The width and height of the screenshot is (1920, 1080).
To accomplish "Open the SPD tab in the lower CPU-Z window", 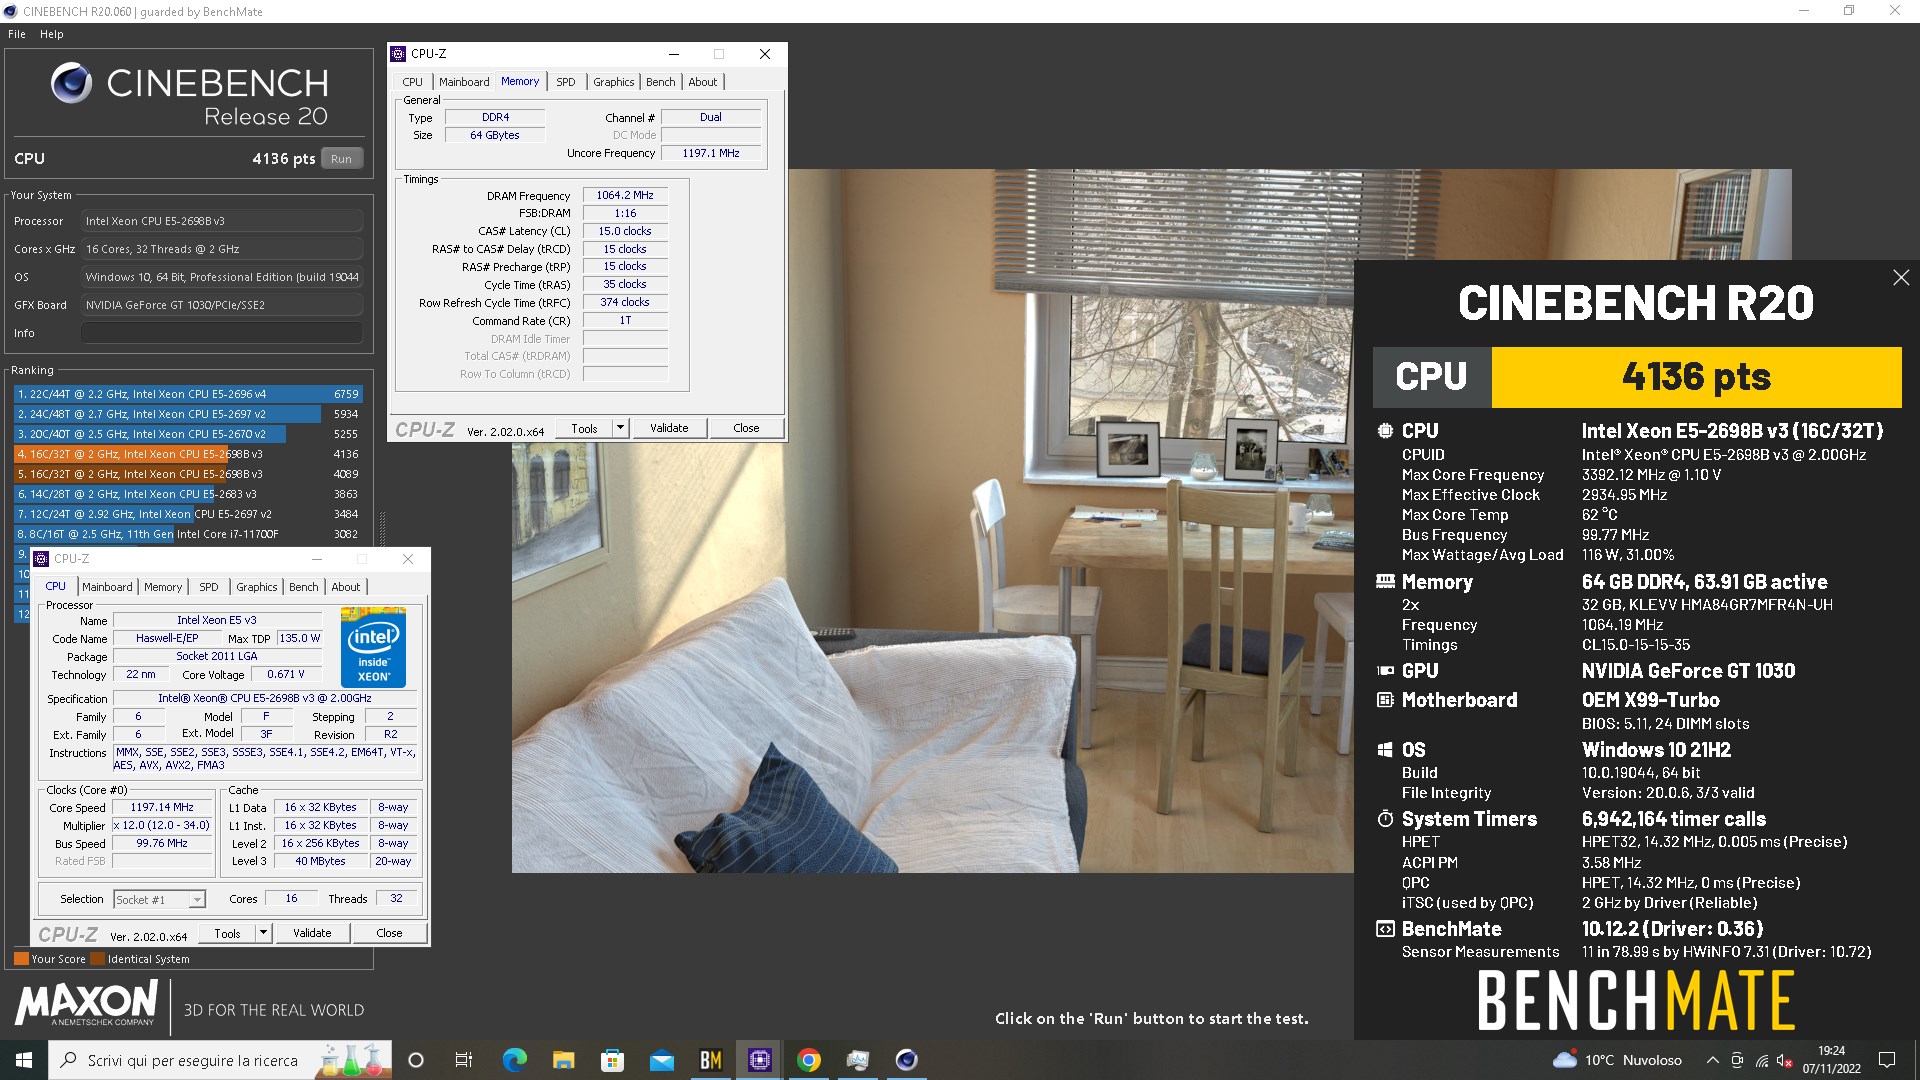I will pos(209,587).
